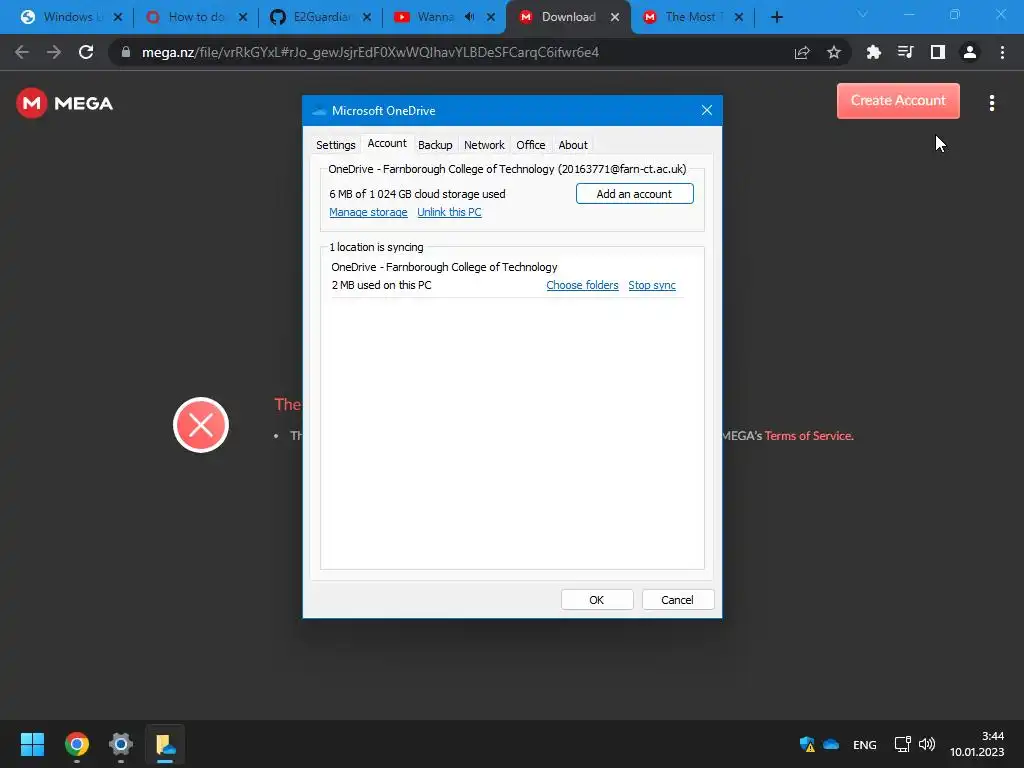Open the MEGA page three-dot menu
This screenshot has height=768, width=1024.
[x=992, y=103]
